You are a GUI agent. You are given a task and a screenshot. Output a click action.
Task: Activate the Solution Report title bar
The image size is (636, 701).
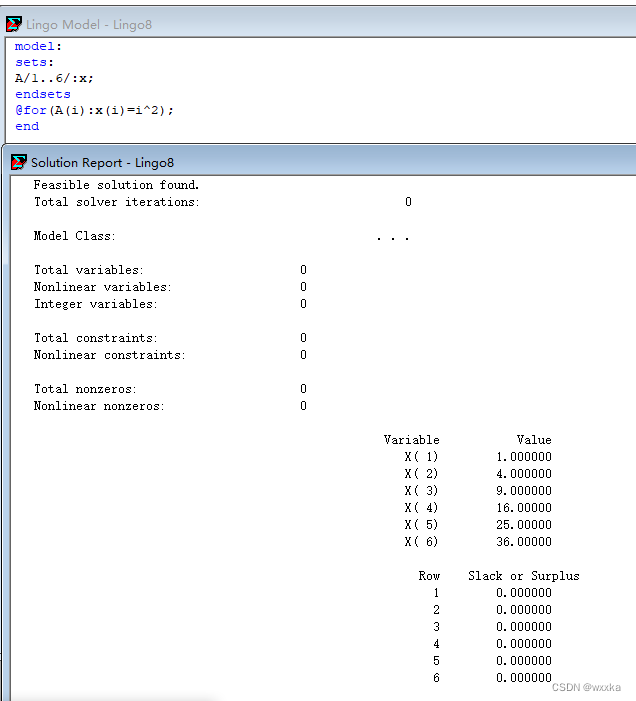(320, 162)
